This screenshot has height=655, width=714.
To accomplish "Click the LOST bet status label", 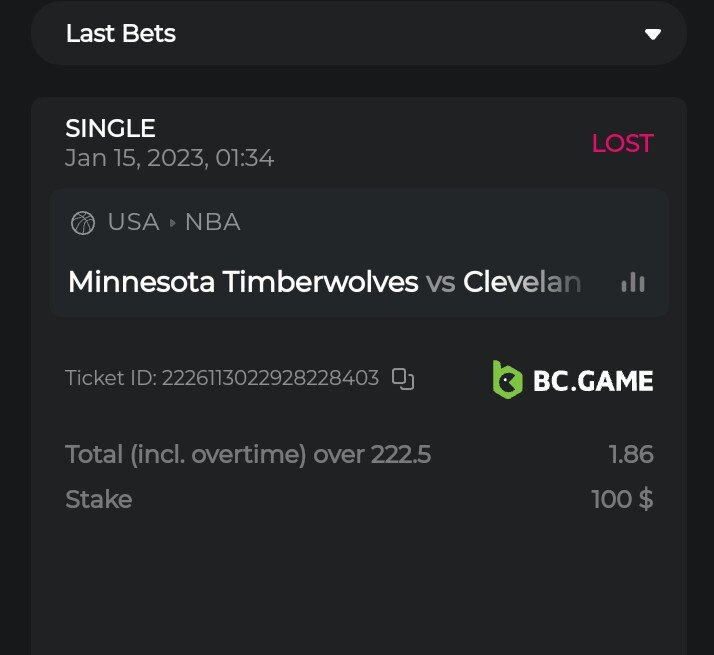I will coord(622,143).
